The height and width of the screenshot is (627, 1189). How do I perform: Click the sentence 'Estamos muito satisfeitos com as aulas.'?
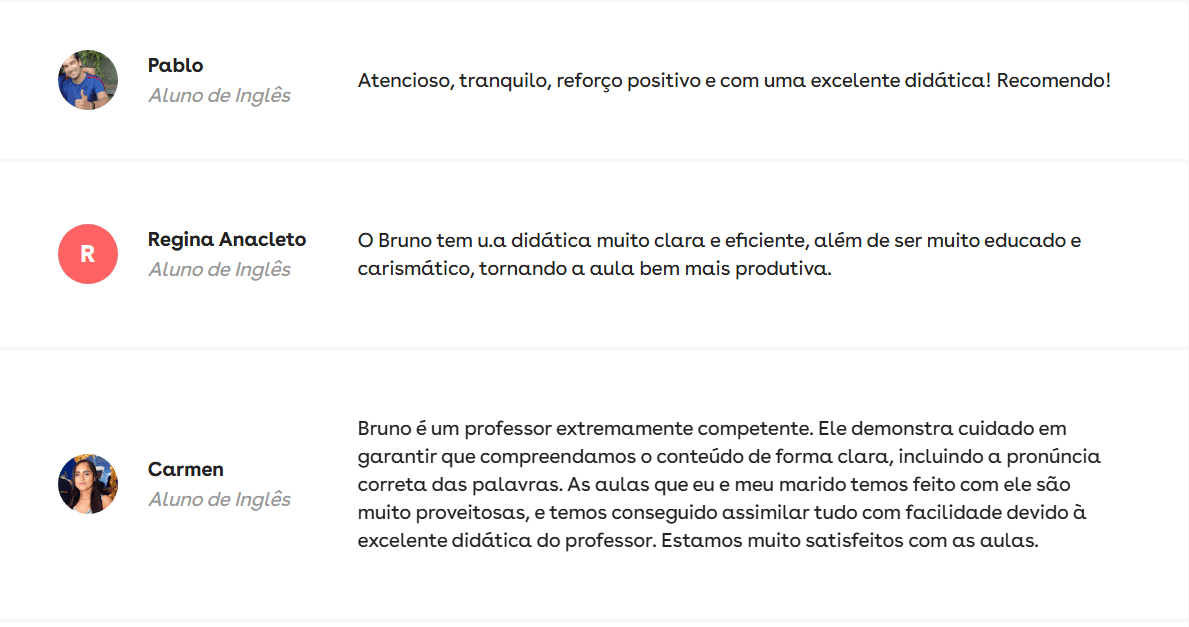[850, 541]
